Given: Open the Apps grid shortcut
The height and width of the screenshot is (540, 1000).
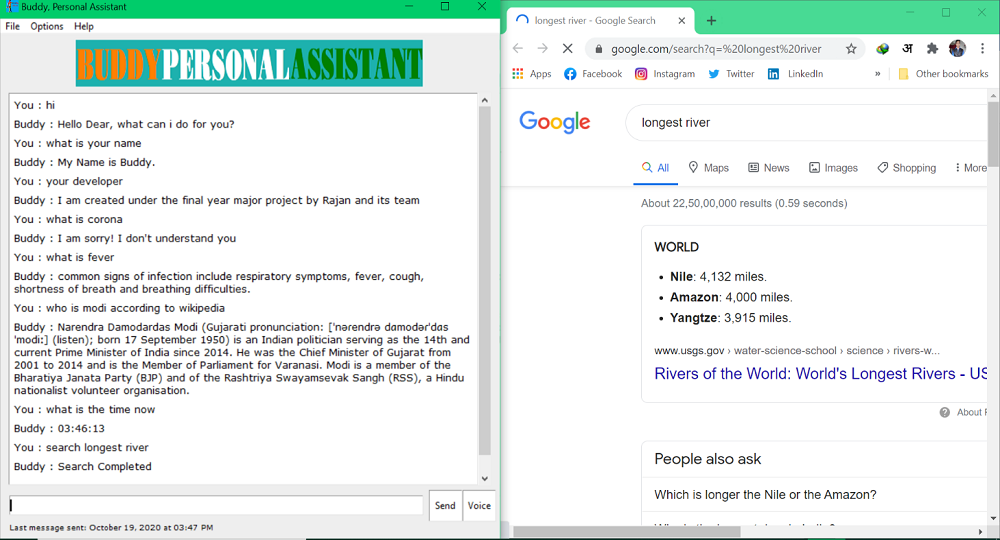Looking at the screenshot, I should click(x=532, y=74).
